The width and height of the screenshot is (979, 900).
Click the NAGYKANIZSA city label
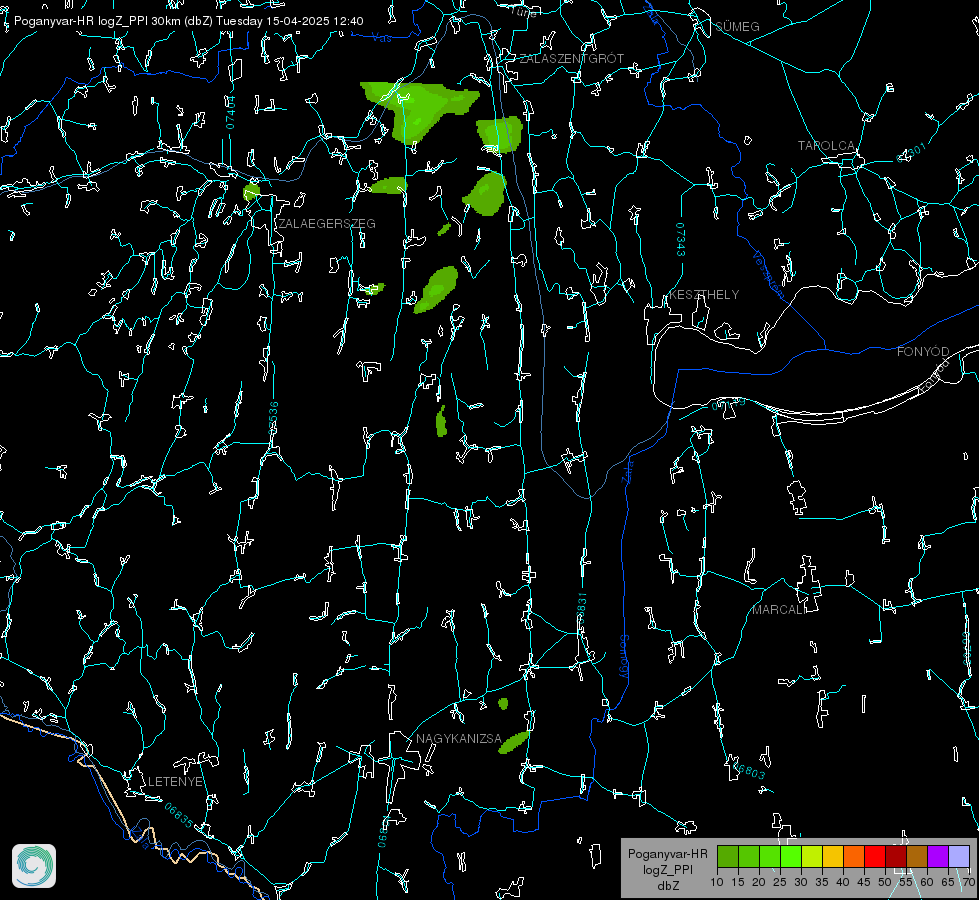pyautogui.click(x=459, y=739)
